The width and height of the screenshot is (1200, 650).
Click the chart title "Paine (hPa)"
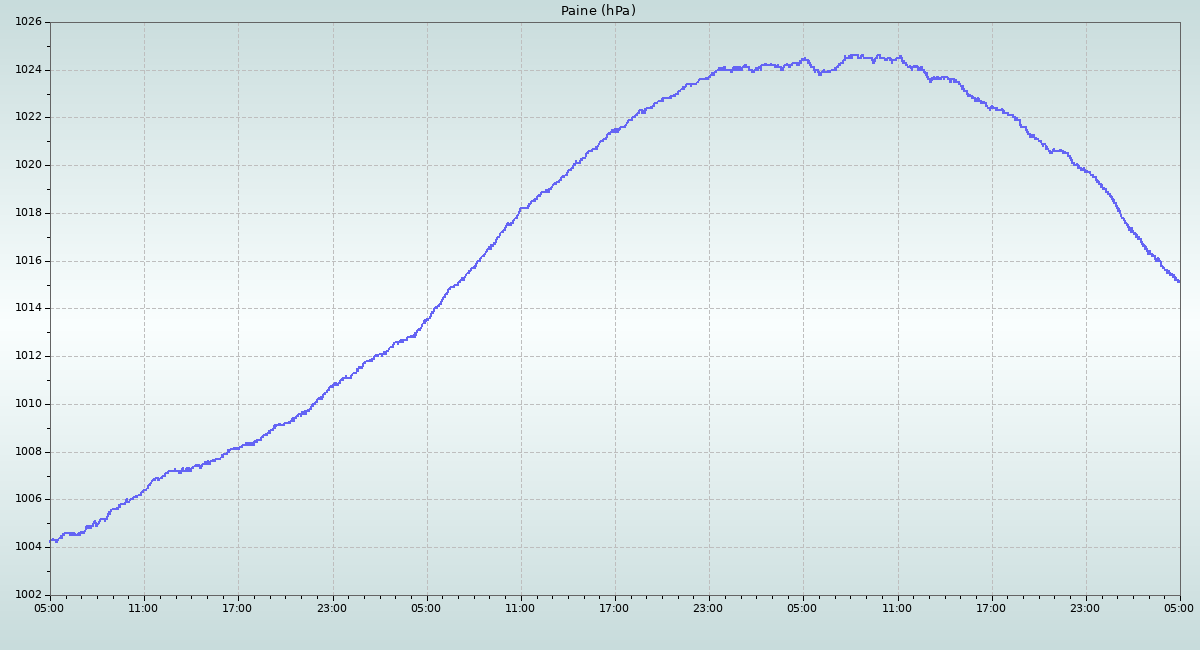click(x=598, y=11)
